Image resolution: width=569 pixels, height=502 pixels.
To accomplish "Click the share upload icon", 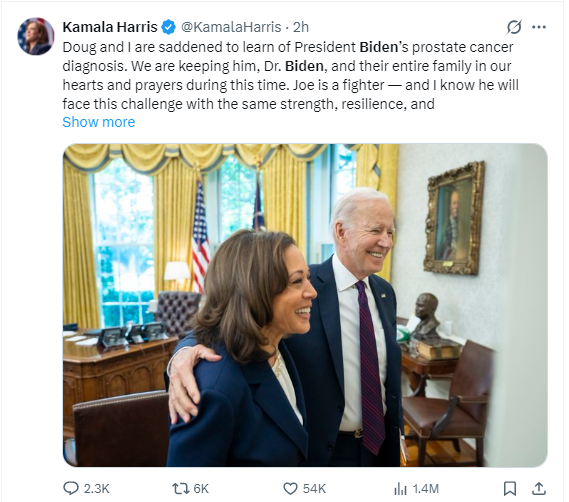I will [x=539, y=489].
